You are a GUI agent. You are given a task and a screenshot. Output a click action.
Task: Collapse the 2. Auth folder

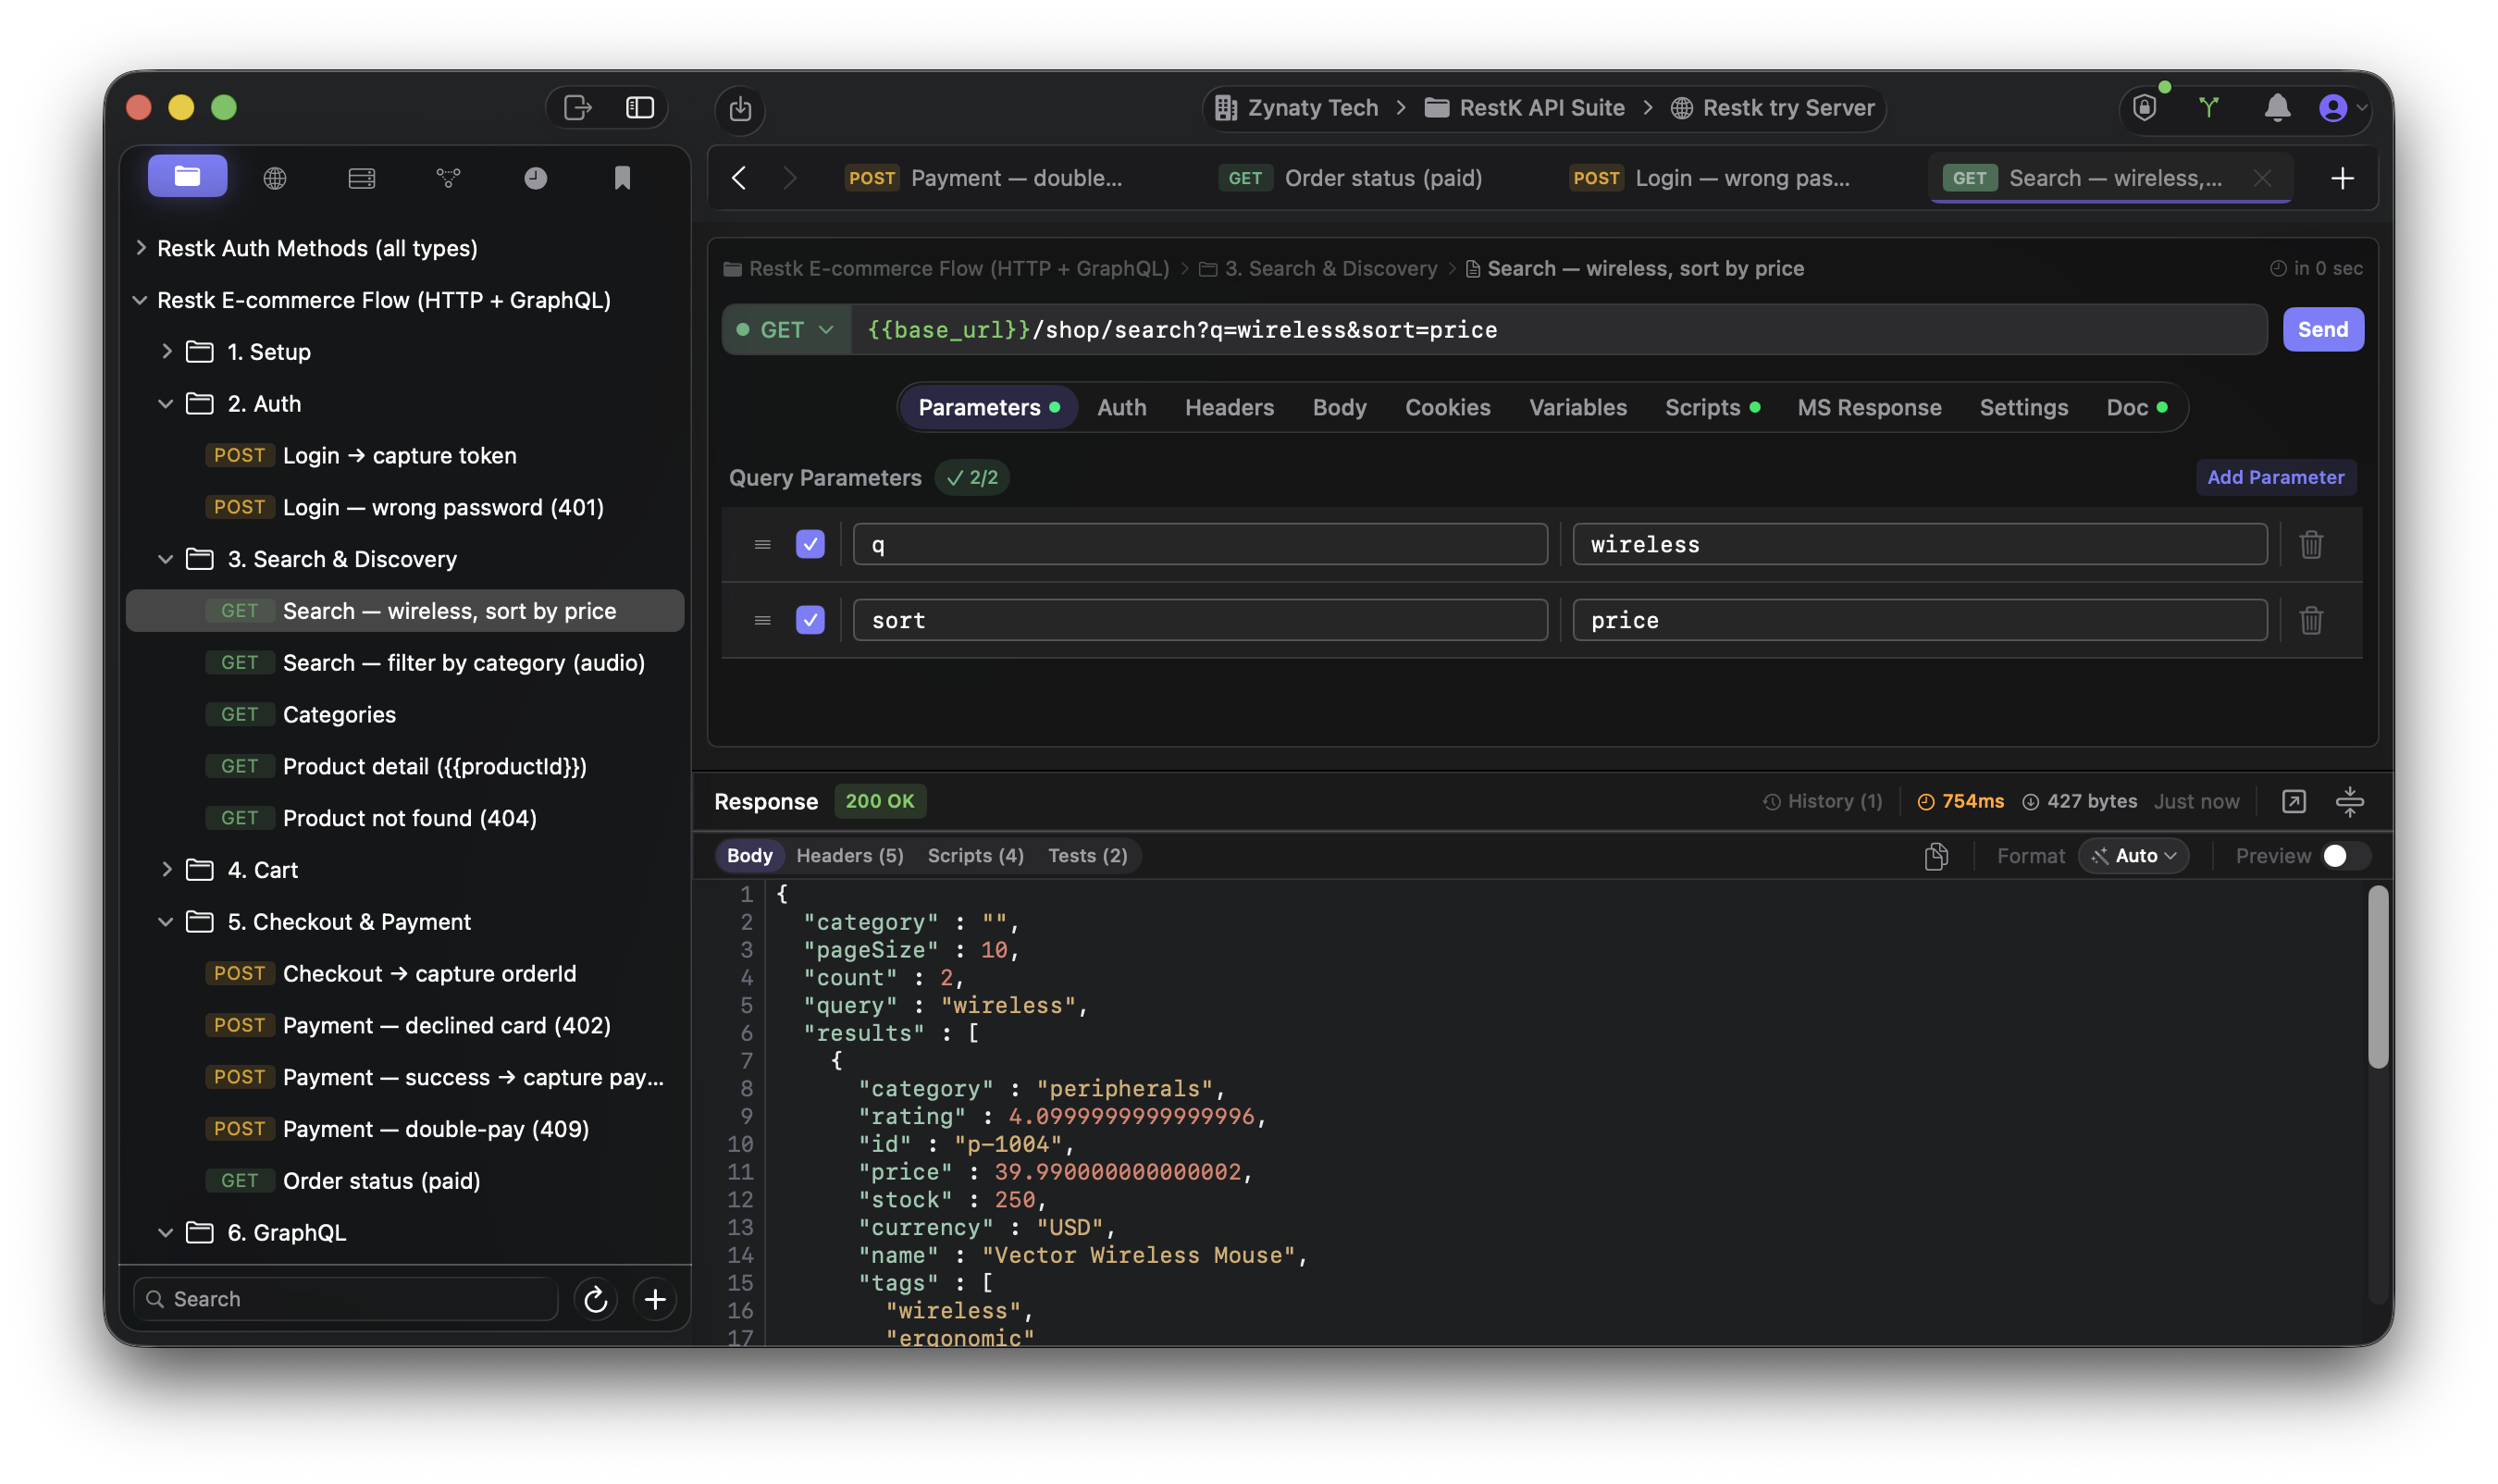[x=166, y=403]
